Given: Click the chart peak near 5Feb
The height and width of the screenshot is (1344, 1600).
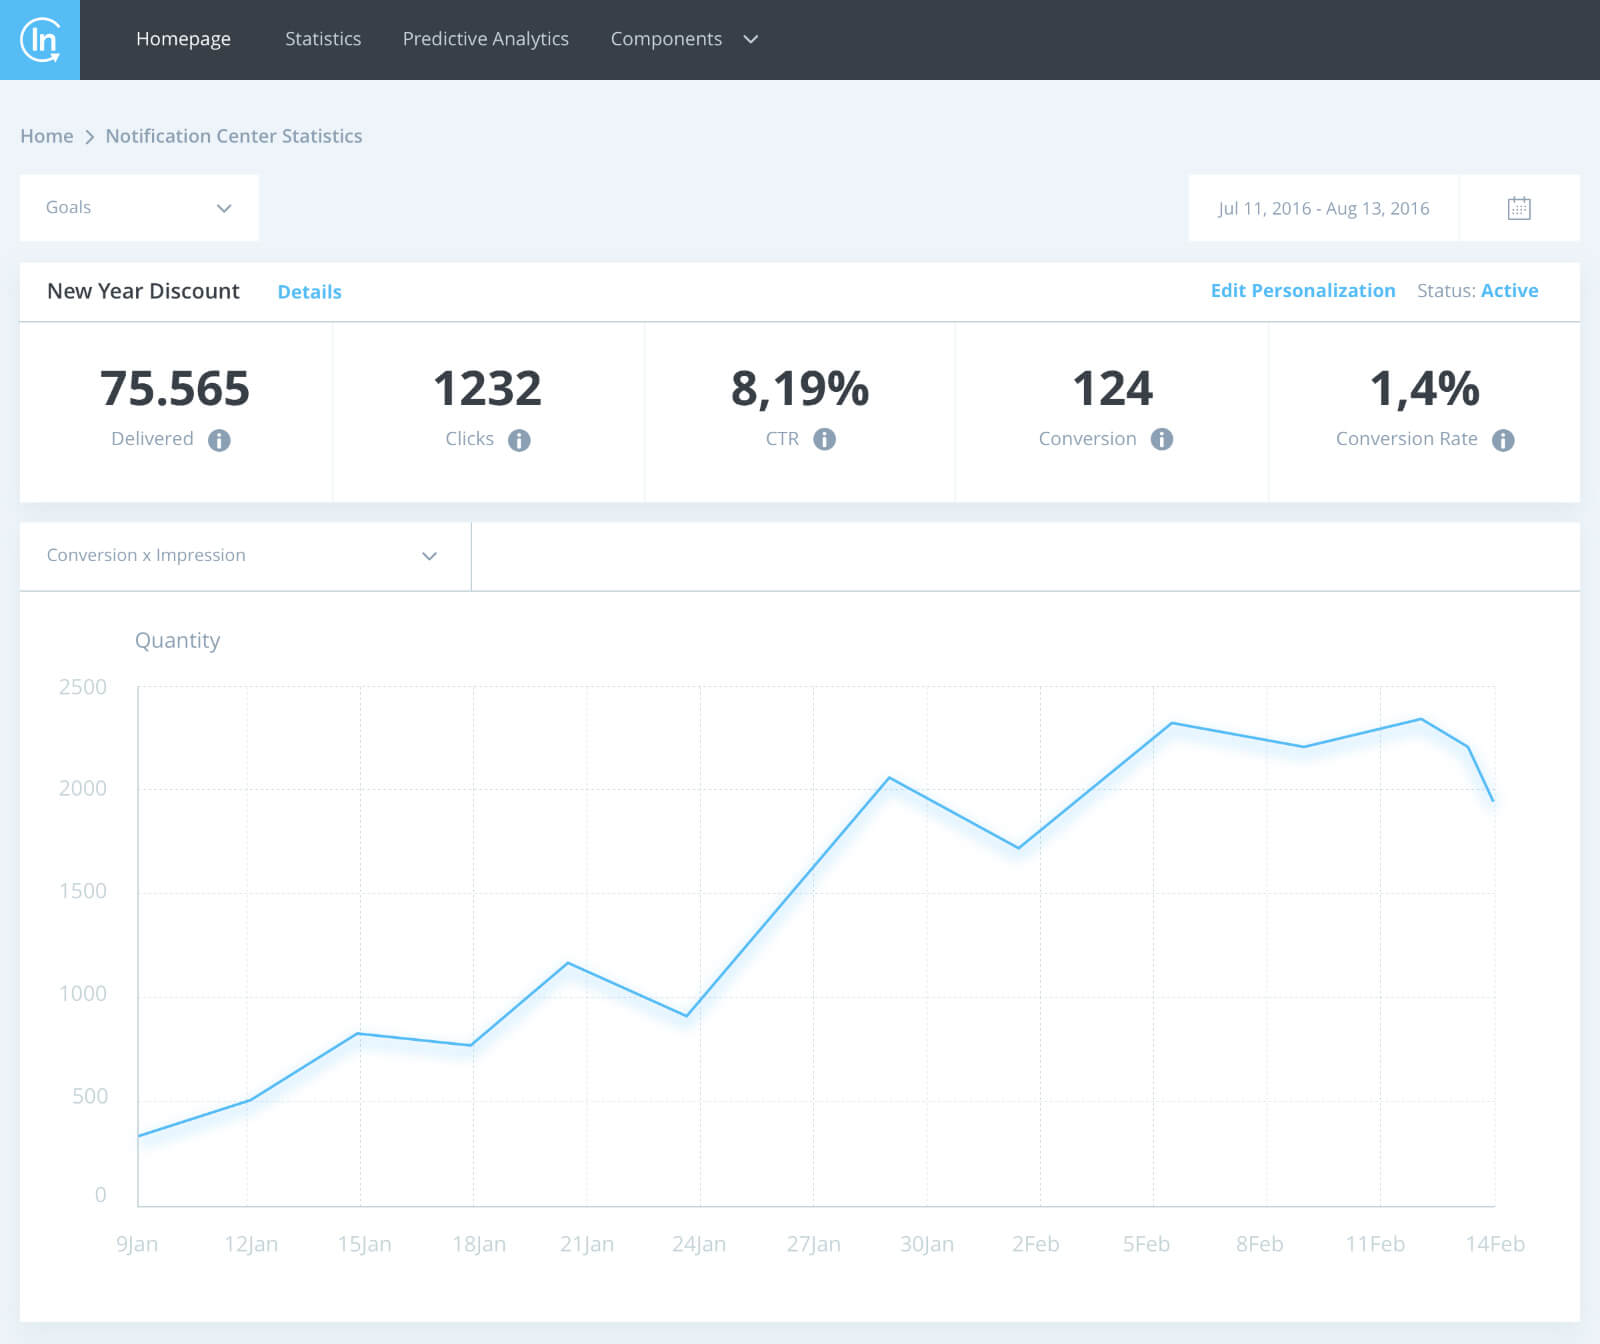Looking at the screenshot, I should (x=1171, y=723).
